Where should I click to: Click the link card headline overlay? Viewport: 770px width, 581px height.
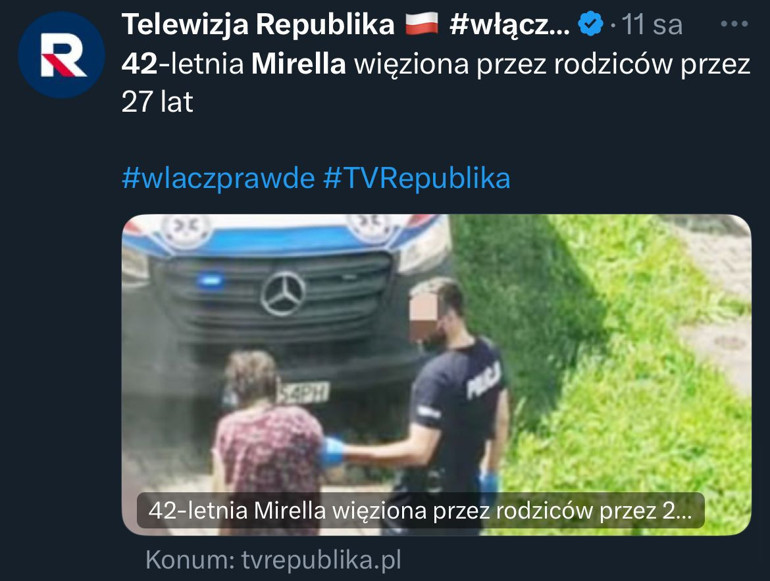pyautogui.click(x=420, y=510)
